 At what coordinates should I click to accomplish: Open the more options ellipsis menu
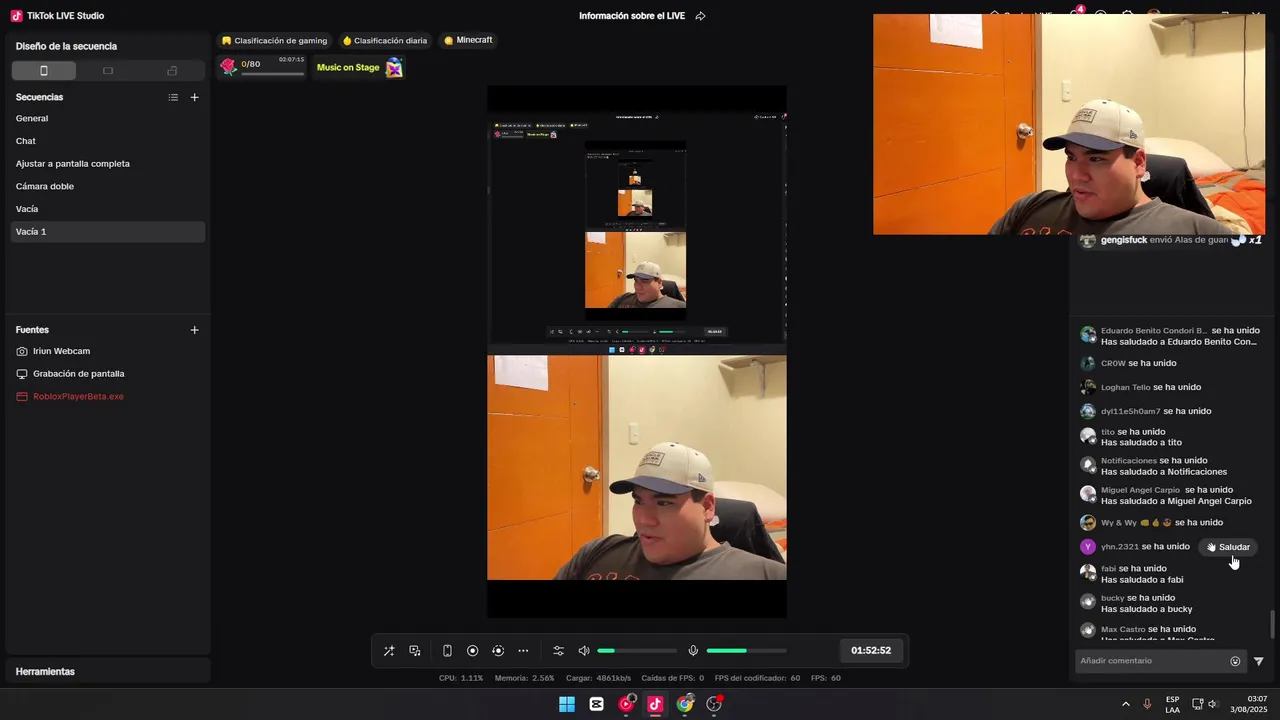point(523,651)
